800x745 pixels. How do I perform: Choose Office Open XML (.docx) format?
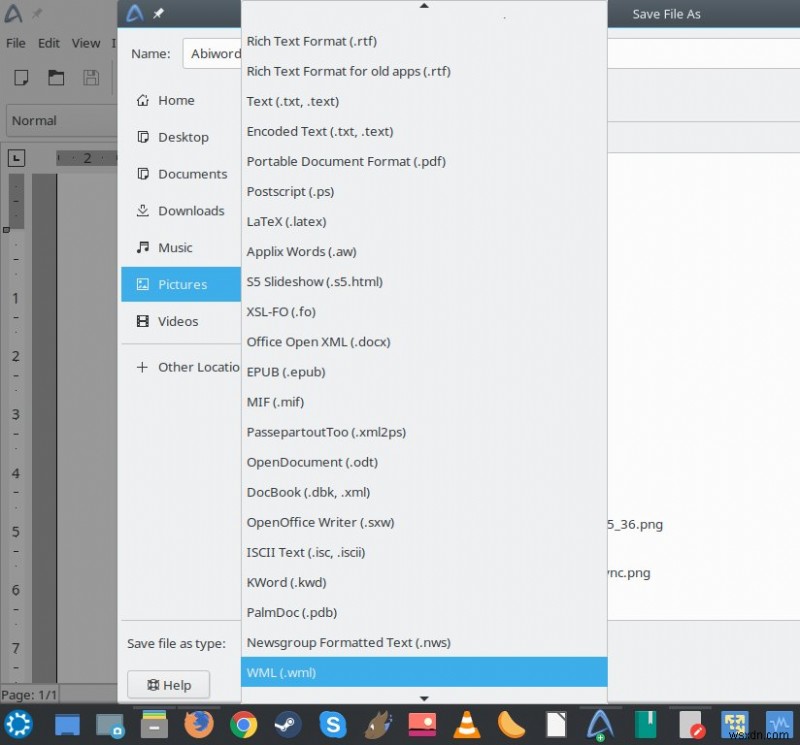point(318,342)
